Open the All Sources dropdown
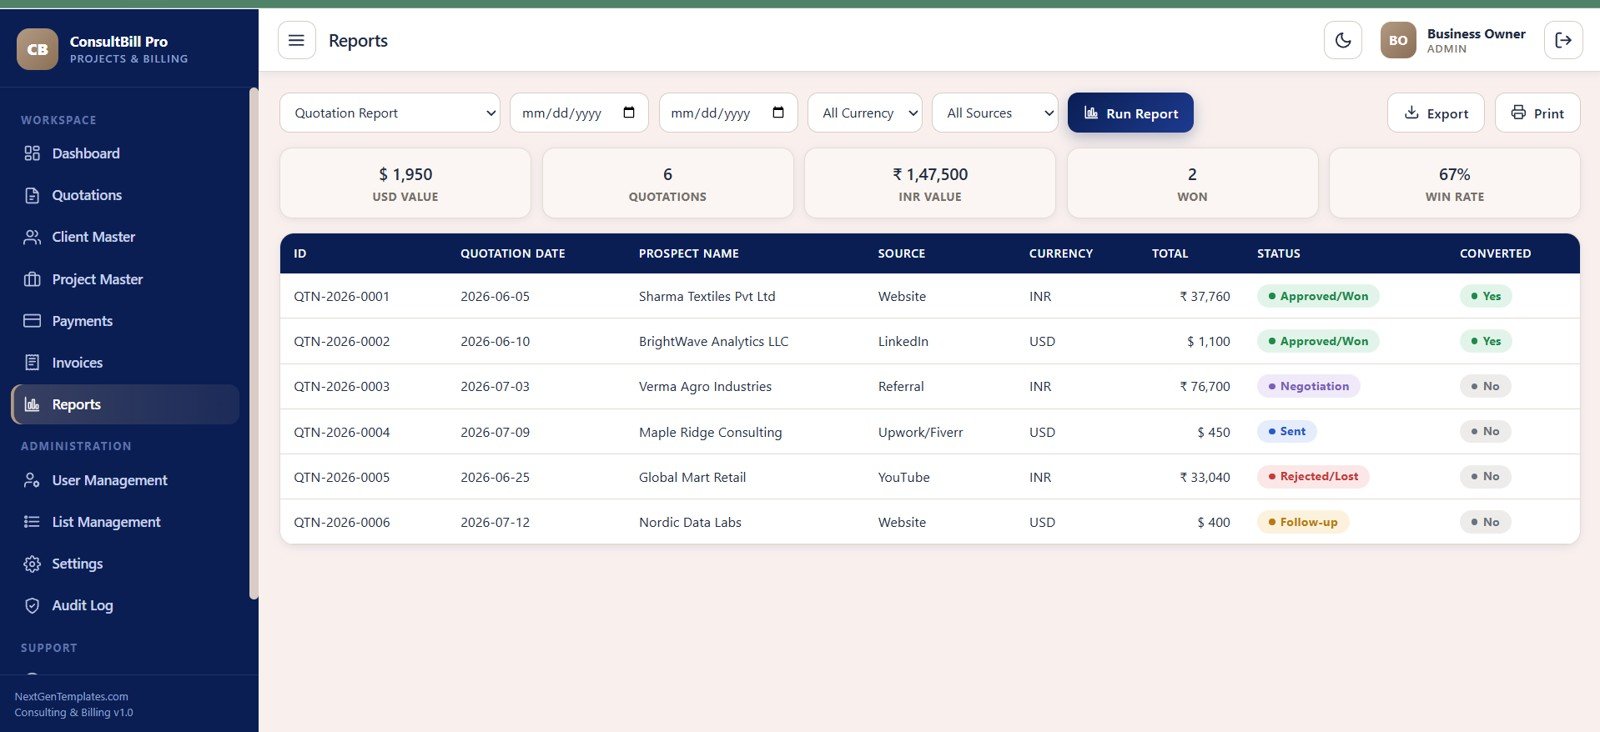The height and width of the screenshot is (732, 1600). point(995,113)
